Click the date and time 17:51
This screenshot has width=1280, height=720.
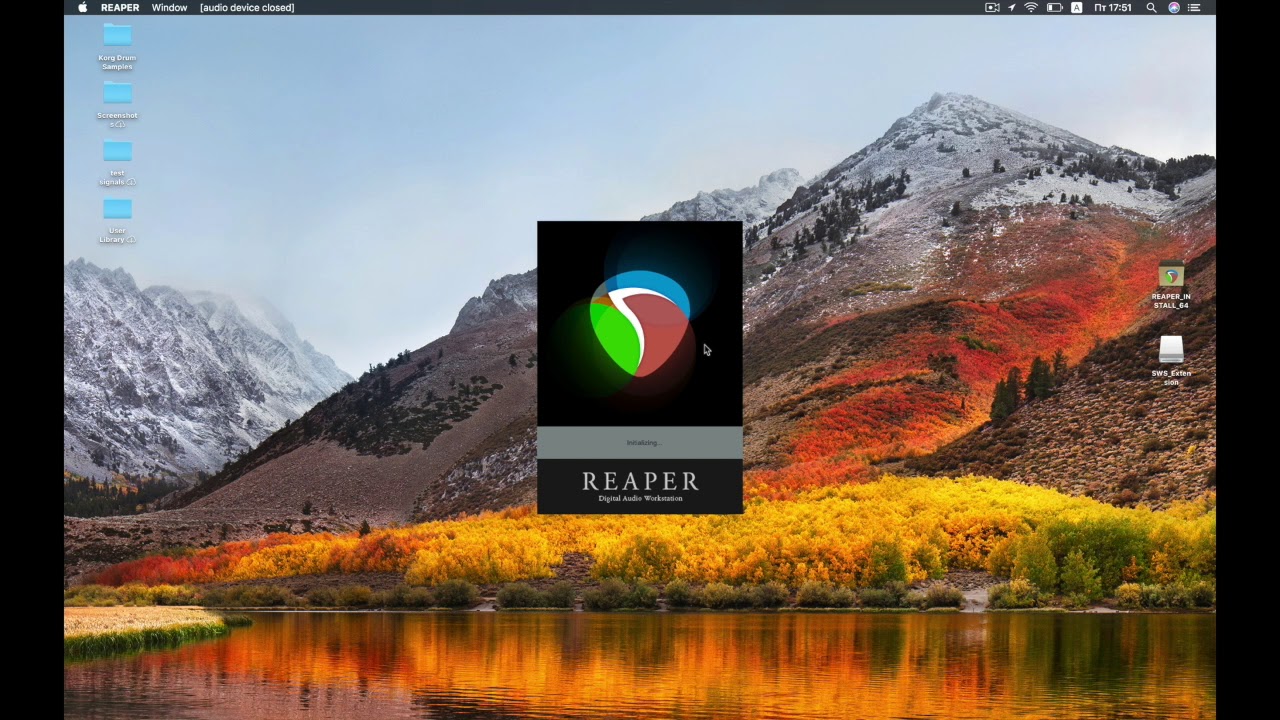[1113, 7]
